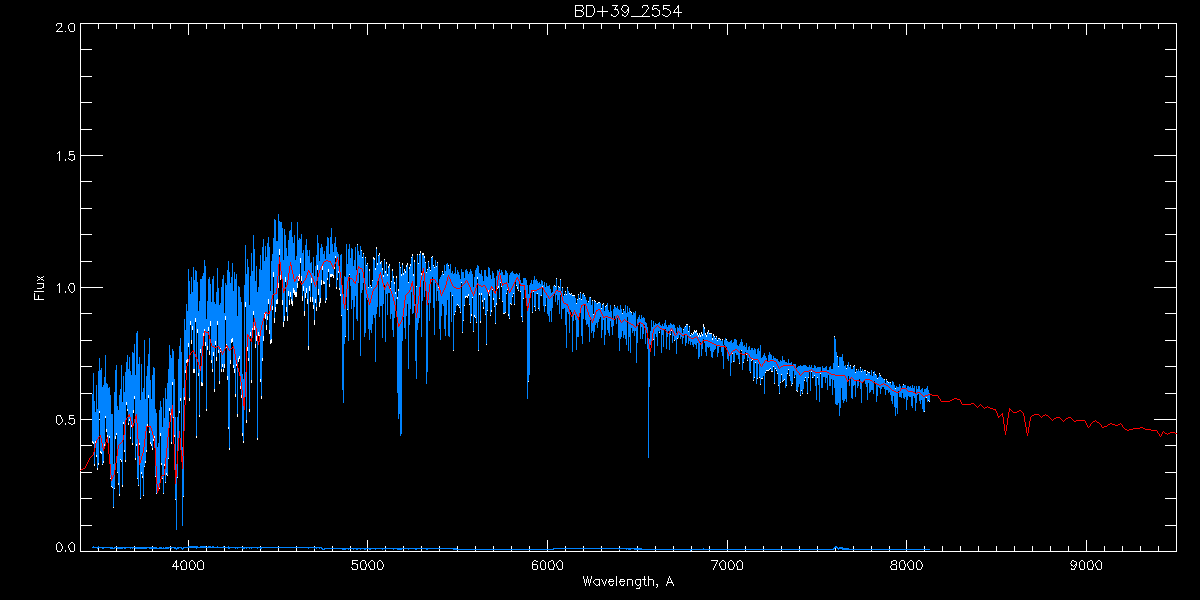1200x600 pixels.
Task: Click the right end of the red curve
Action: pyautogui.click(x=1174, y=433)
